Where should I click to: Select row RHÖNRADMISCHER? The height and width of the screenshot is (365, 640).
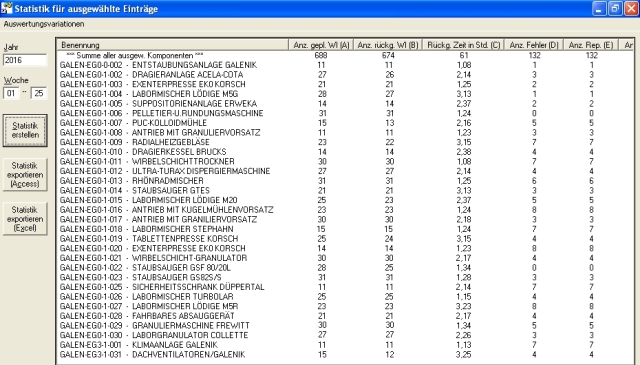click(x=344, y=181)
